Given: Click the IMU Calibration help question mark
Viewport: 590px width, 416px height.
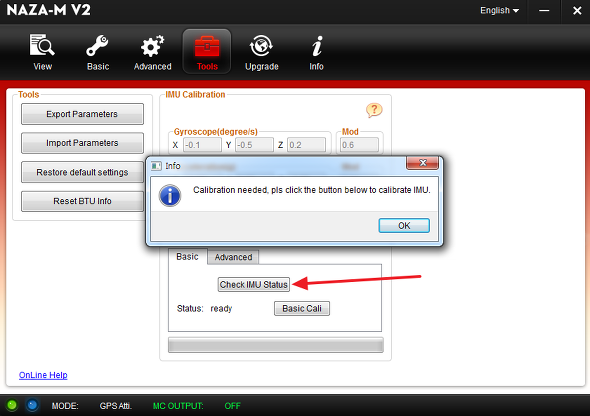Looking at the screenshot, I should [x=374, y=110].
